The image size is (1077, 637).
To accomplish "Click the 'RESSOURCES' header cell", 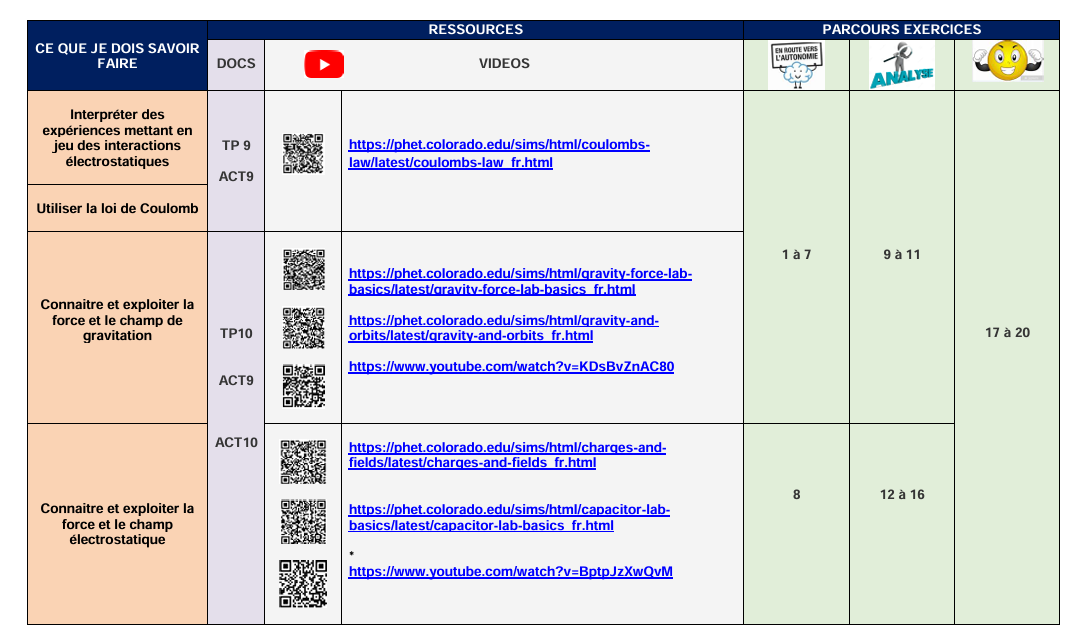I will pyautogui.click(x=475, y=30).
